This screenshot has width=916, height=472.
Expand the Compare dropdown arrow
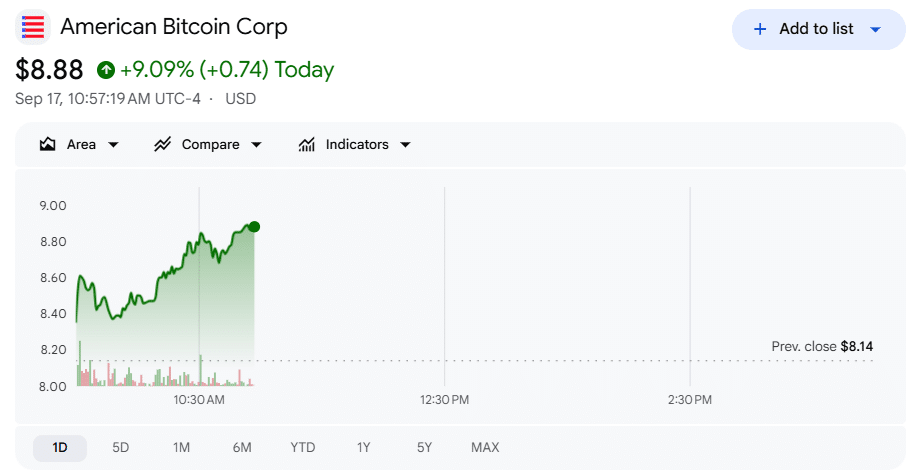tap(256, 145)
